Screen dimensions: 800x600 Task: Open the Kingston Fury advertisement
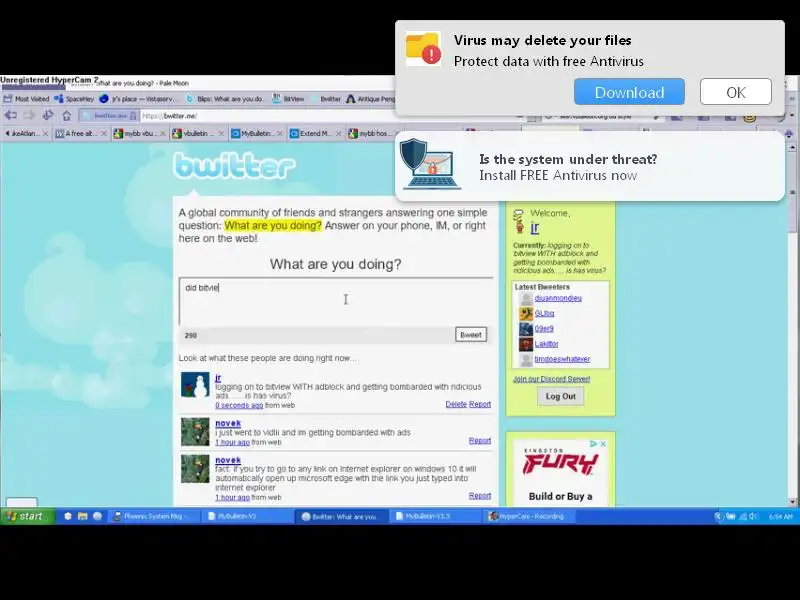560,472
